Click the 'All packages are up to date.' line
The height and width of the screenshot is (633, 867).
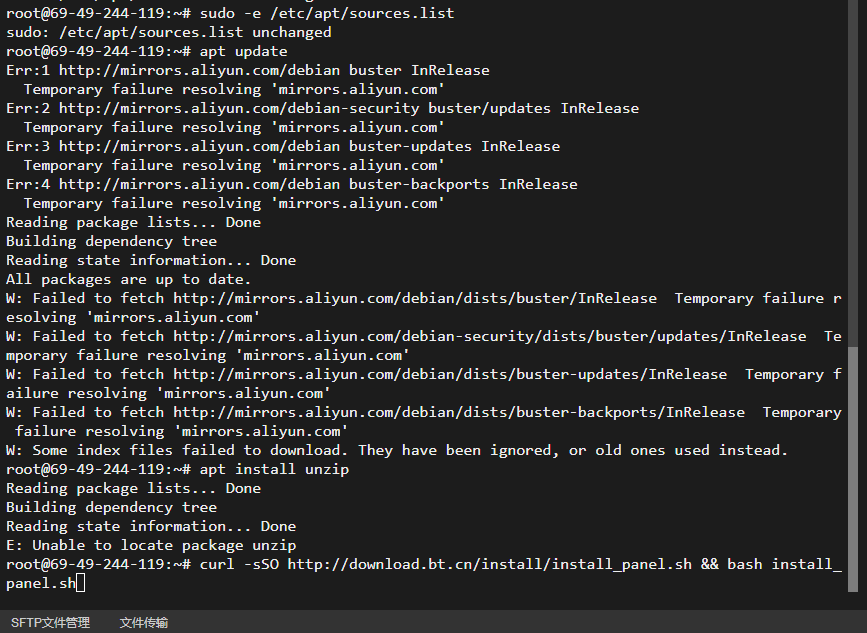tap(128, 280)
